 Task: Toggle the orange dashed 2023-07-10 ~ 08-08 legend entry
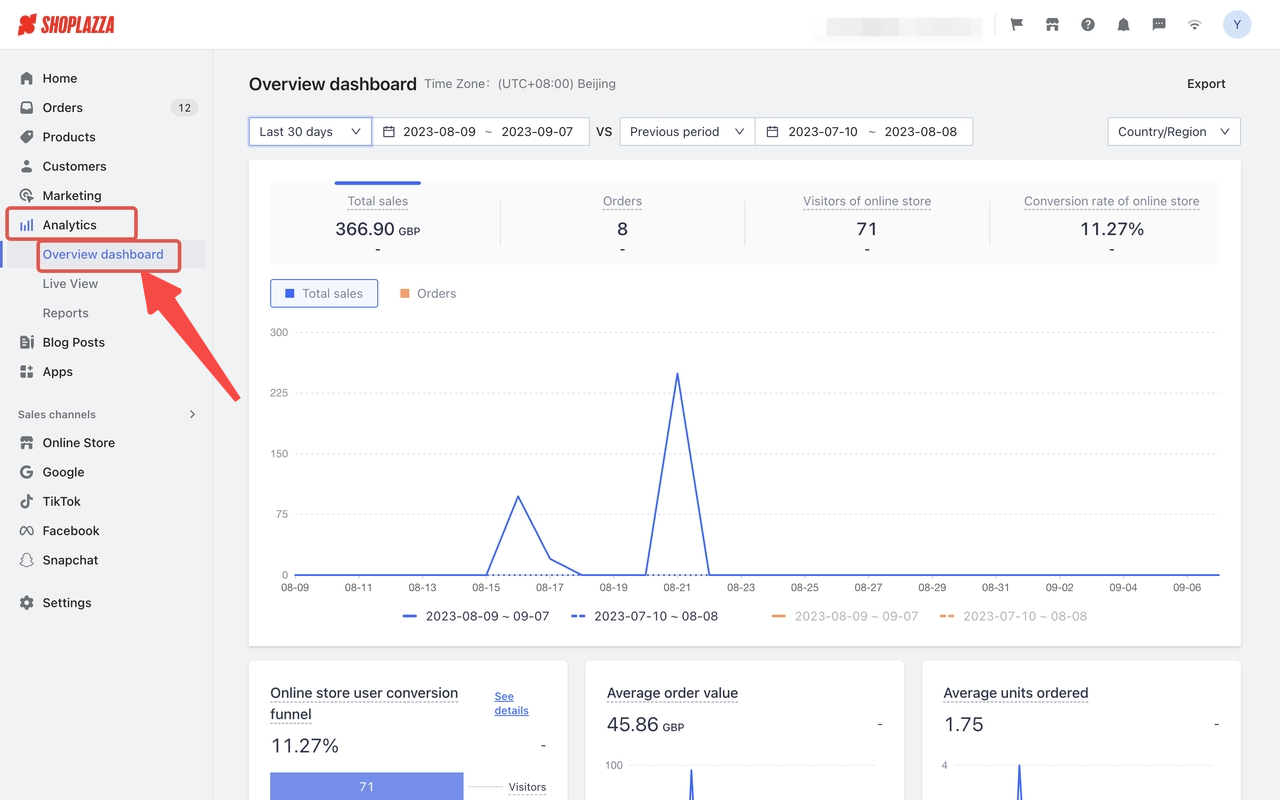[1013, 616]
